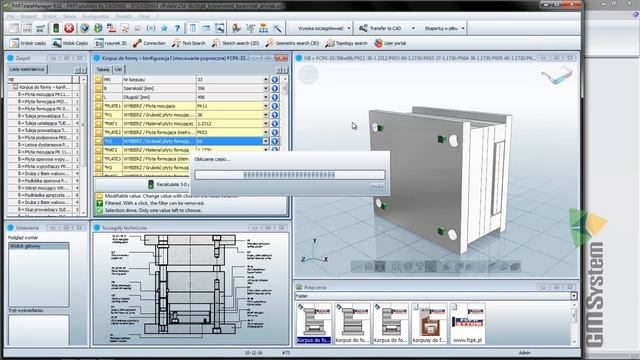Open Geometric search (3D)

(x=292, y=43)
